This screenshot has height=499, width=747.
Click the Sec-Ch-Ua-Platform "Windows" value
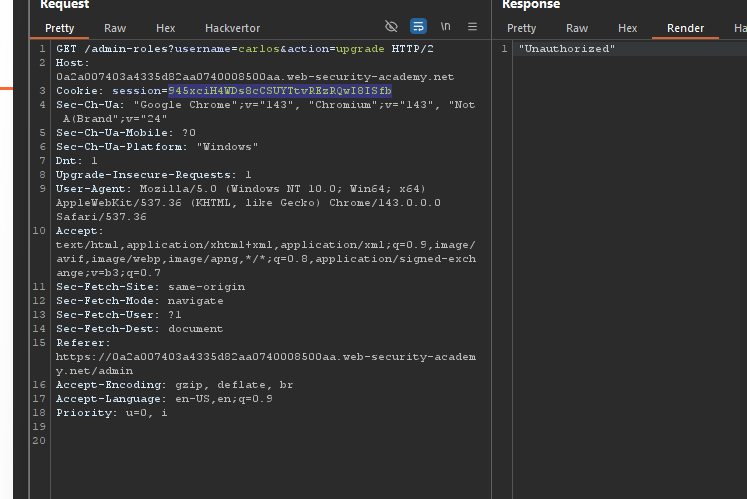point(227,147)
